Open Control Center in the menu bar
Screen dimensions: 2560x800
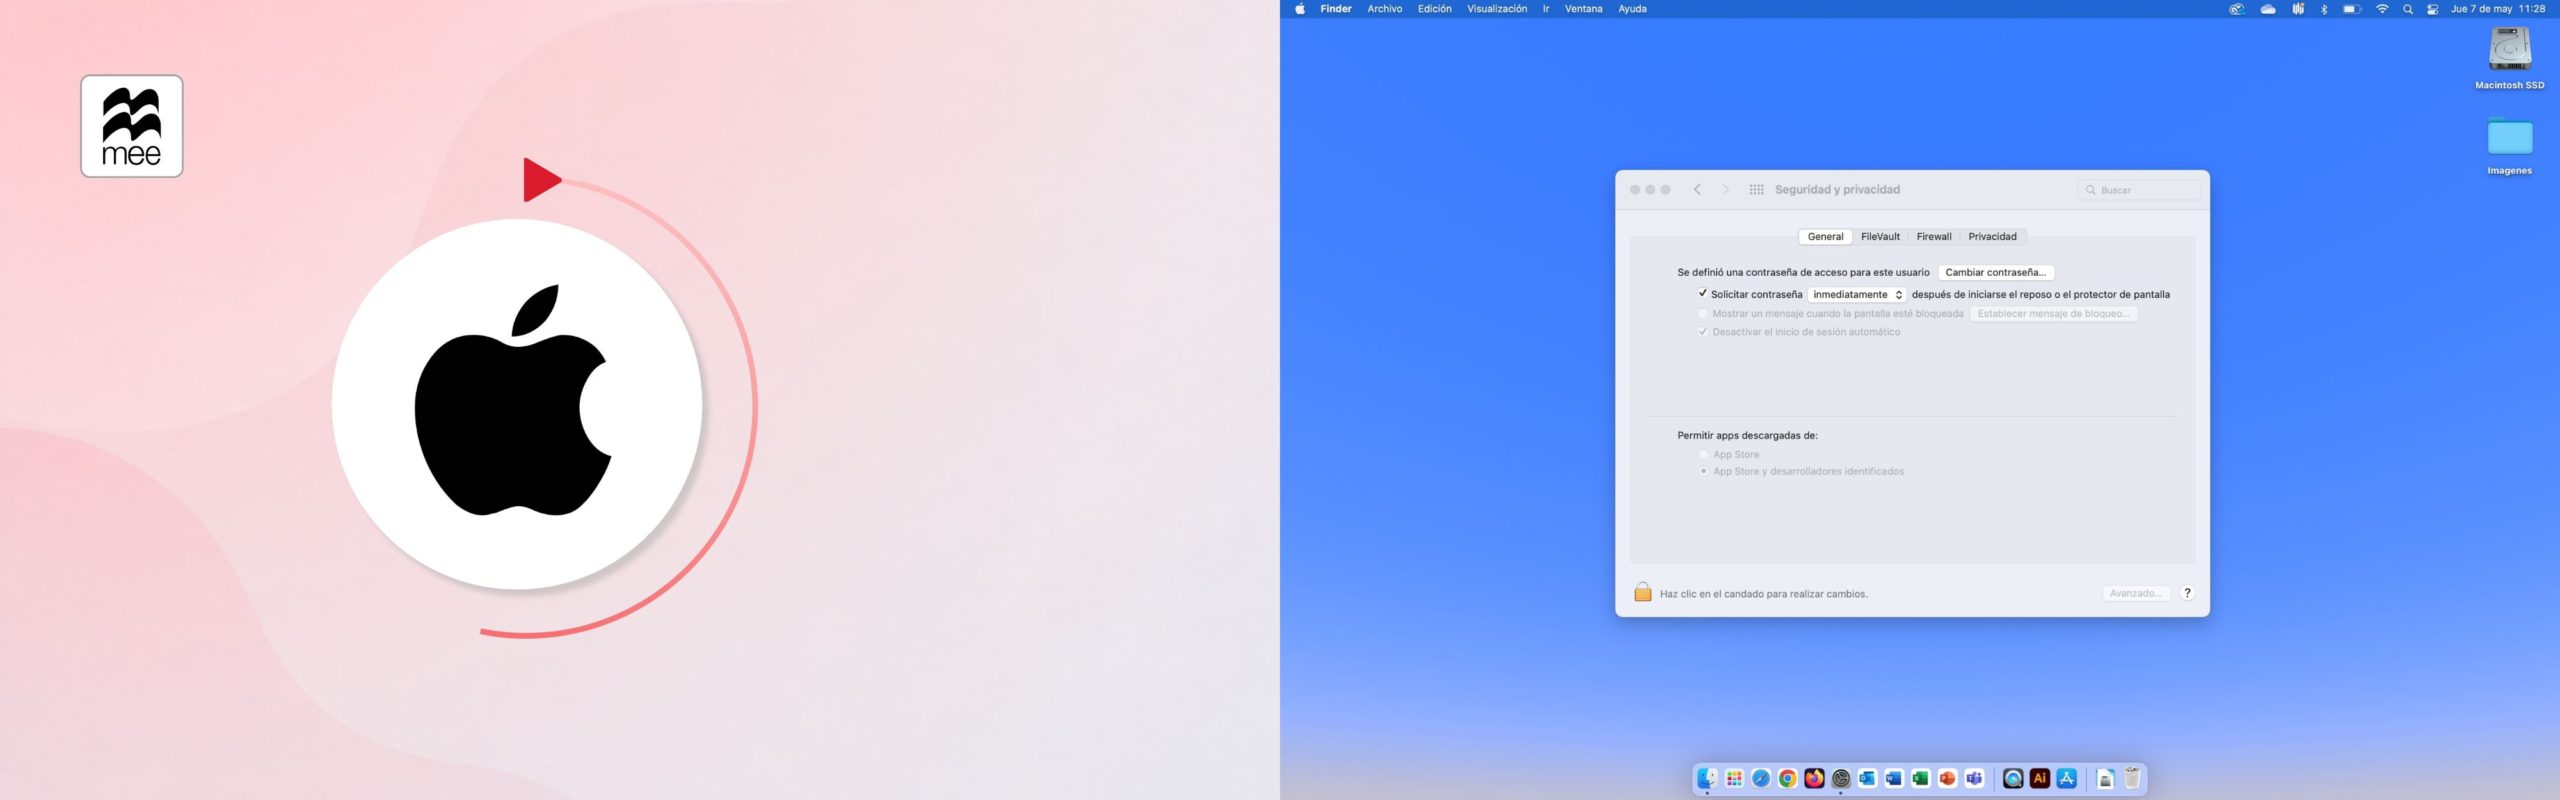(2432, 9)
